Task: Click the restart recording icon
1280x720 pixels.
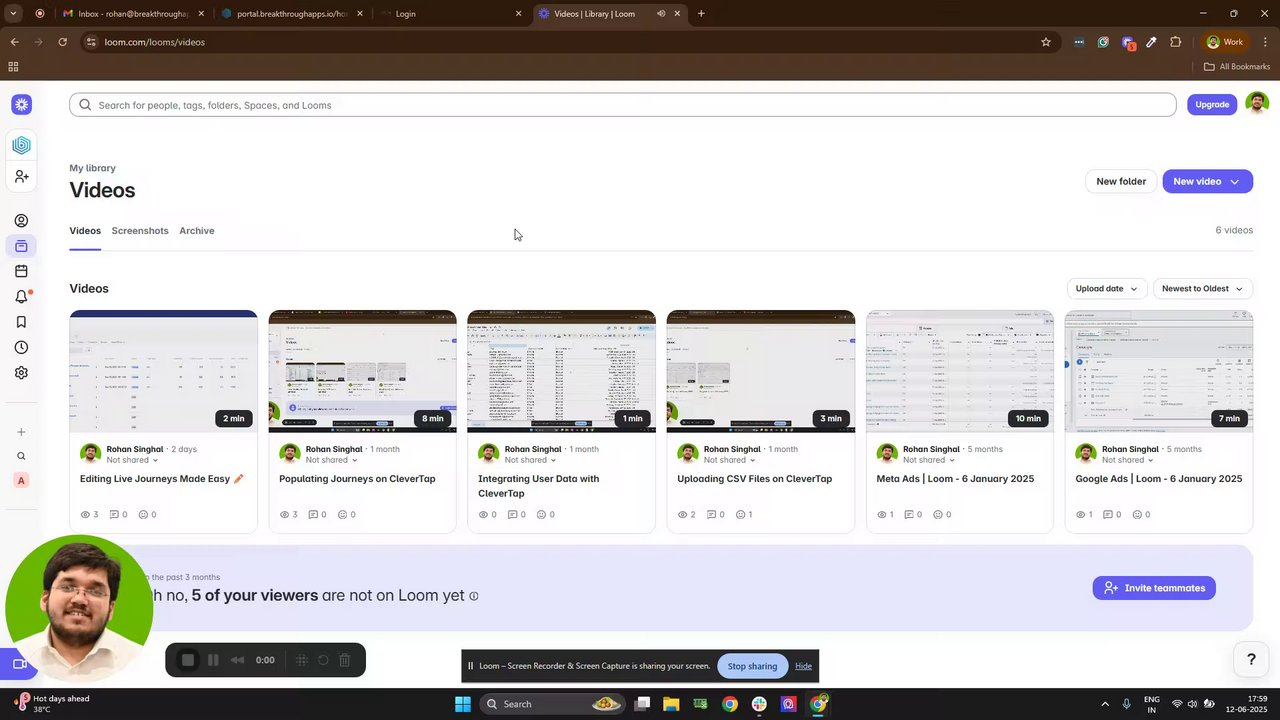Action: click(x=323, y=660)
